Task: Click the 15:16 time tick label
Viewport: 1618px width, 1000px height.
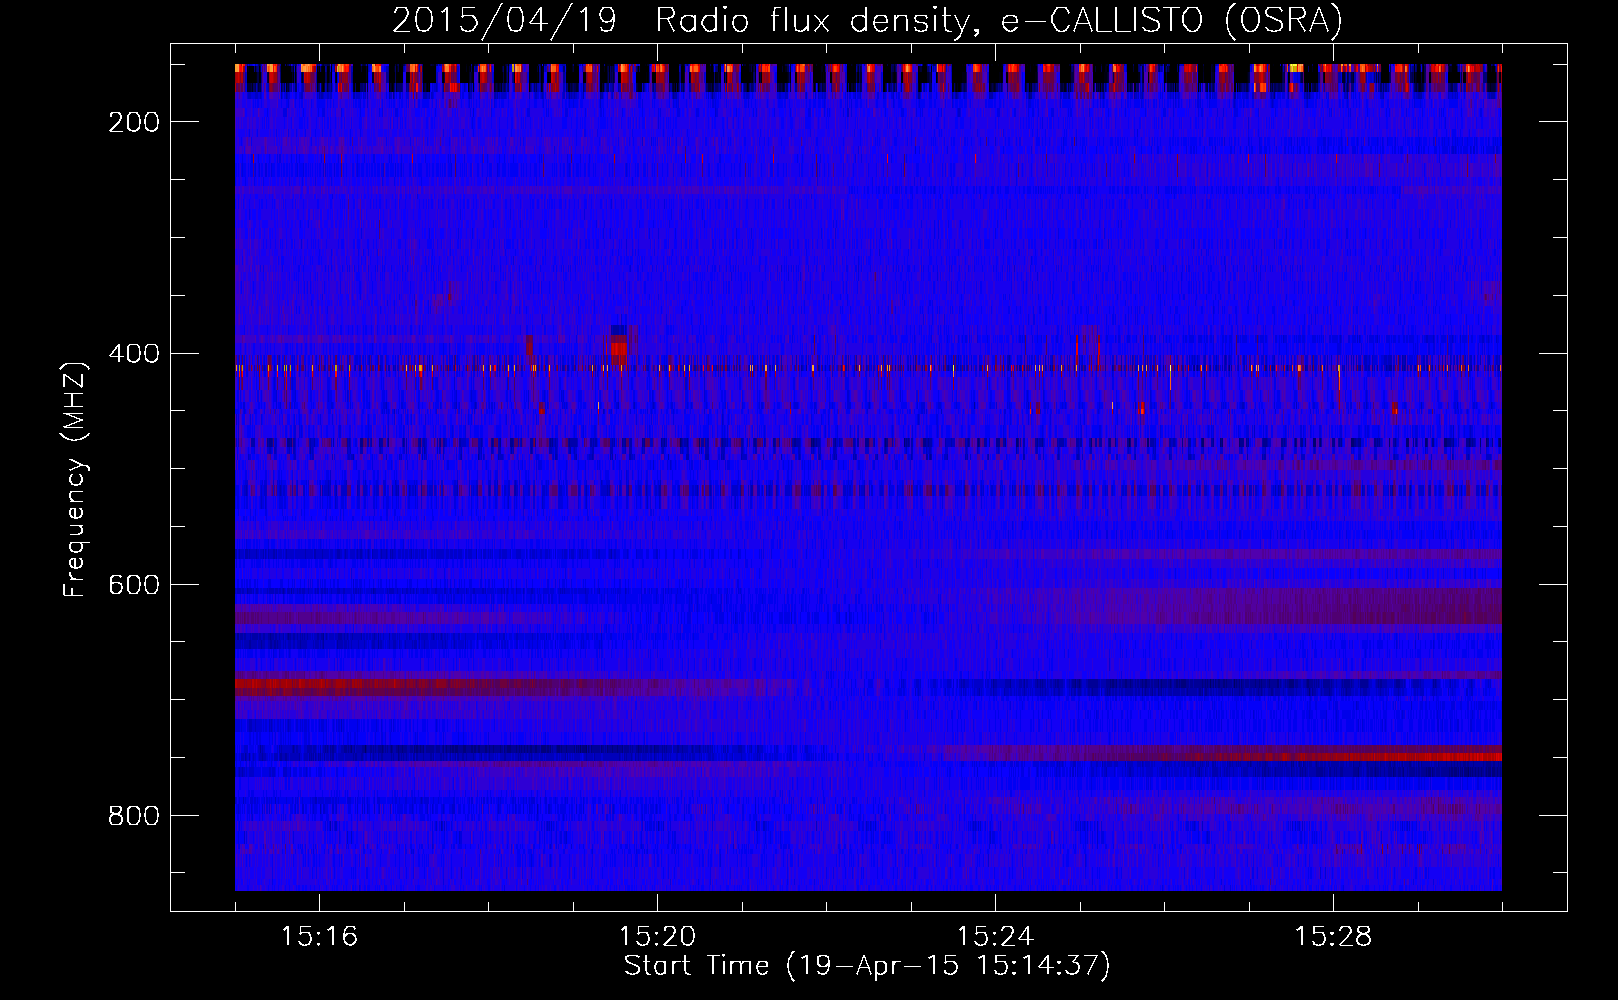Action: (319, 937)
